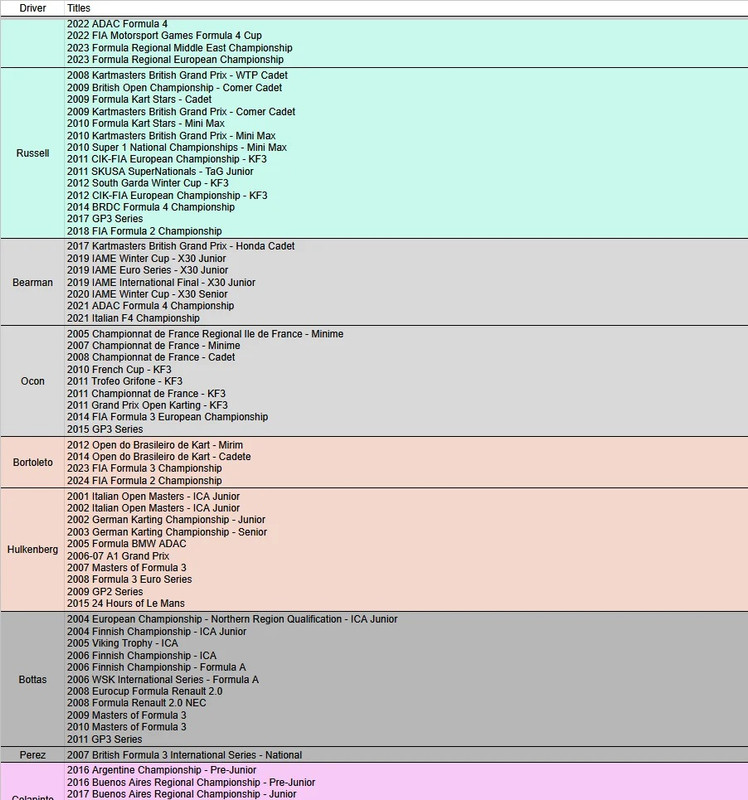Click '2009 British Open Championship - Comer Cadet'
The height and width of the screenshot is (800, 748).
[x=174, y=88]
